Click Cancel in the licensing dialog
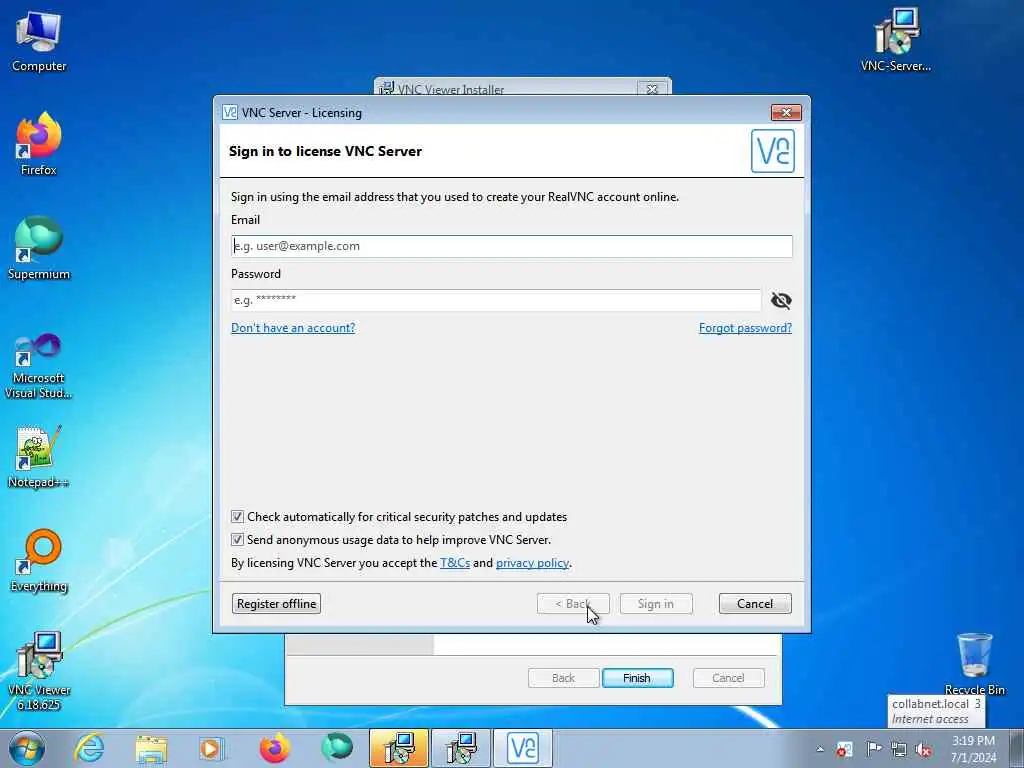Screen dimensions: 1024x768 (x=755, y=603)
